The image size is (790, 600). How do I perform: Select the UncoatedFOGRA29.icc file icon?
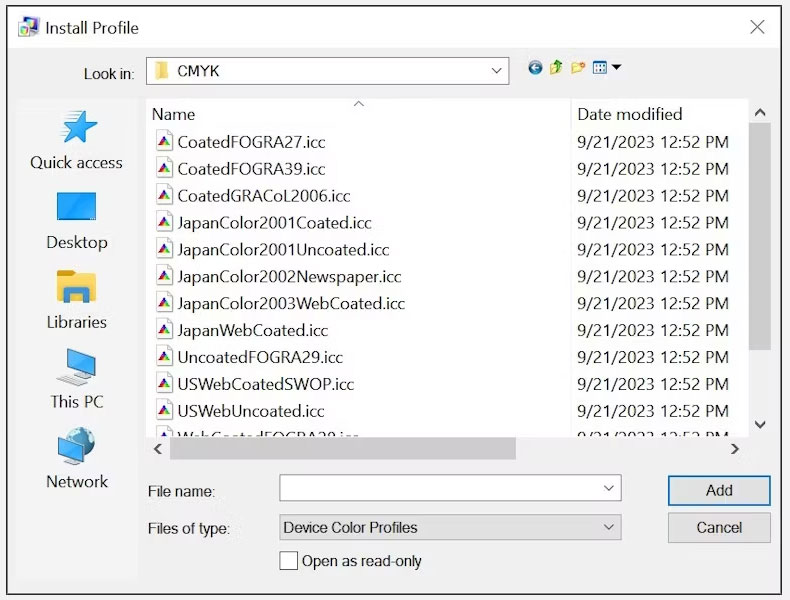tap(164, 357)
